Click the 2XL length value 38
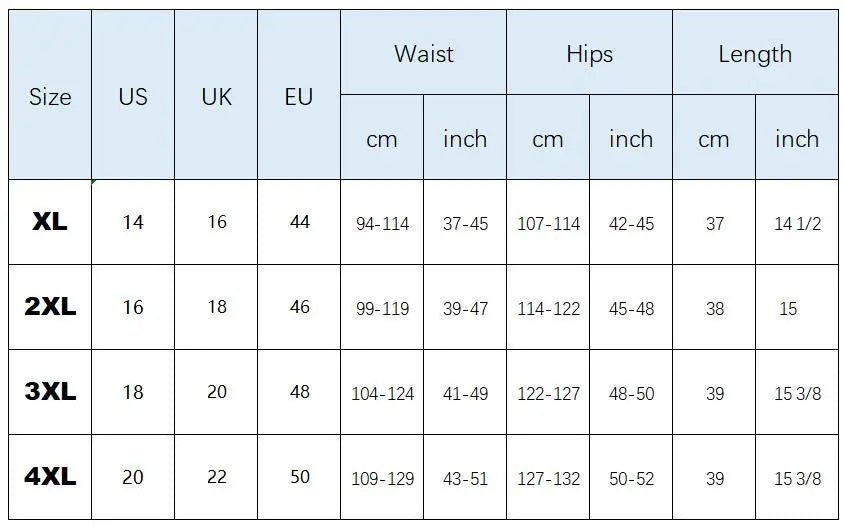 tap(714, 307)
